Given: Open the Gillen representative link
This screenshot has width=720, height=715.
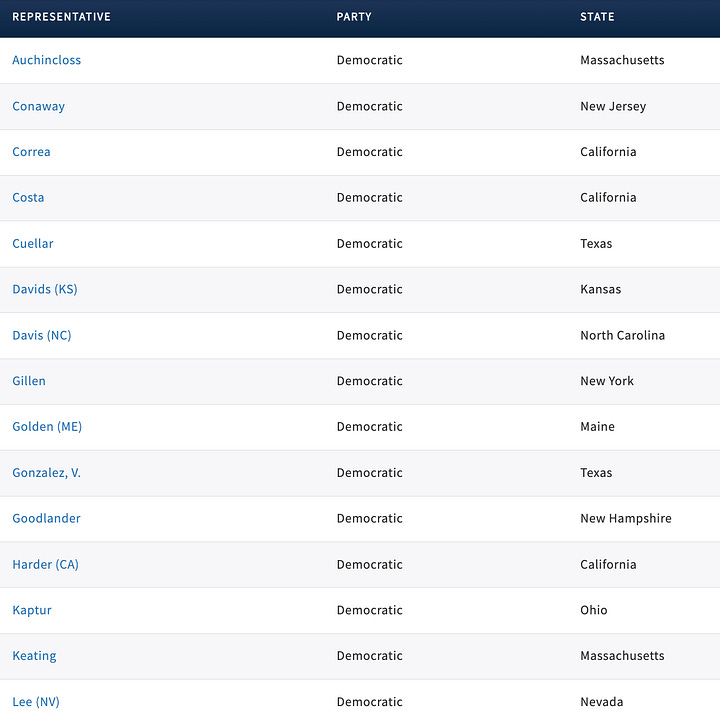Looking at the screenshot, I should [x=29, y=381].
